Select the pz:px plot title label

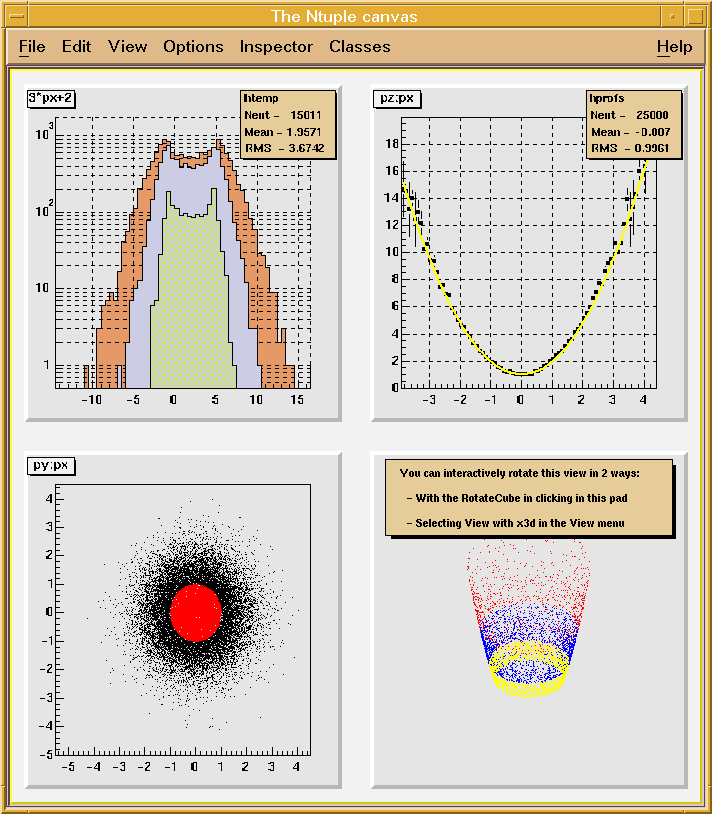coord(398,98)
